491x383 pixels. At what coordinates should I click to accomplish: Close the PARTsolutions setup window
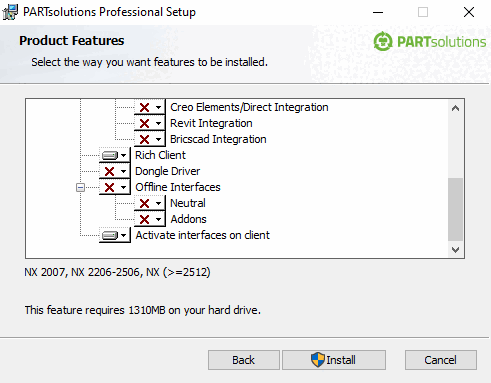469,12
